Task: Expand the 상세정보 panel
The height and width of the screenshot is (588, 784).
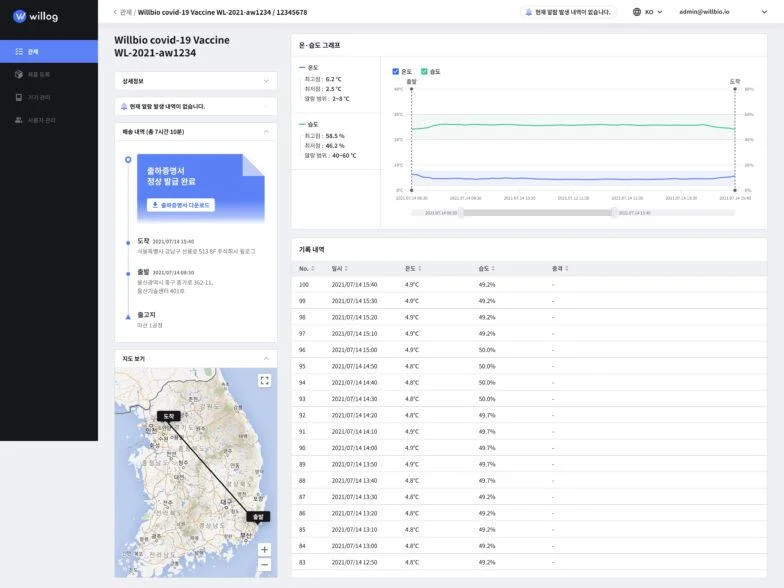Action: click(x=196, y=81)
